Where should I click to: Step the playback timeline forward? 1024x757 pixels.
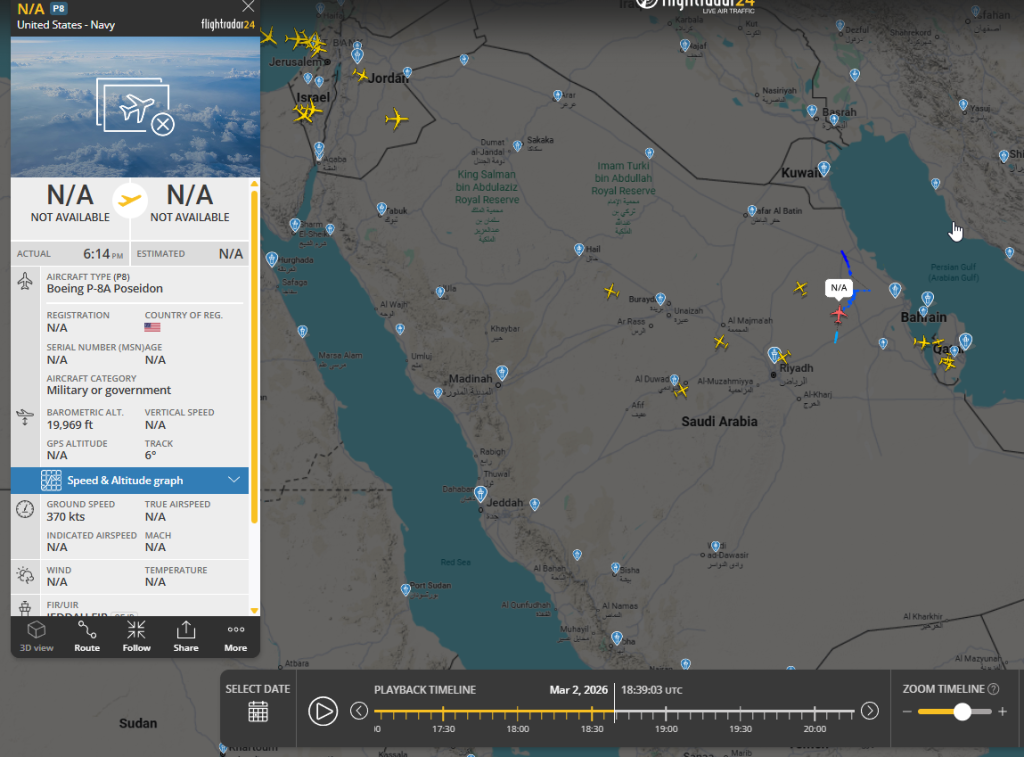[x=870, y=711]
